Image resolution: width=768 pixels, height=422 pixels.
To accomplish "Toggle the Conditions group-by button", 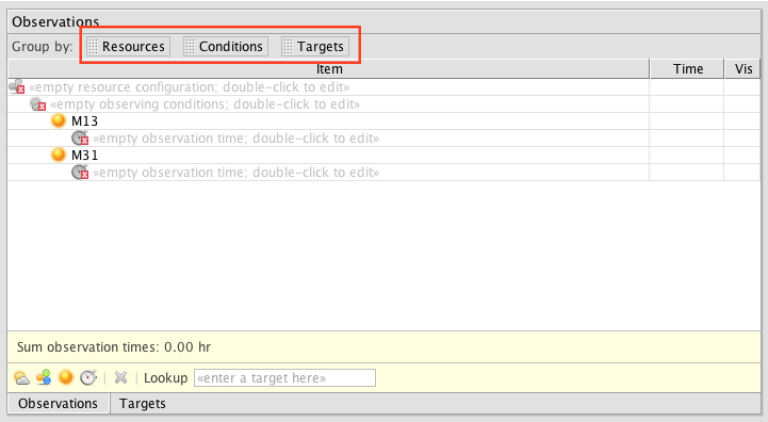I will tap(225, 47).
